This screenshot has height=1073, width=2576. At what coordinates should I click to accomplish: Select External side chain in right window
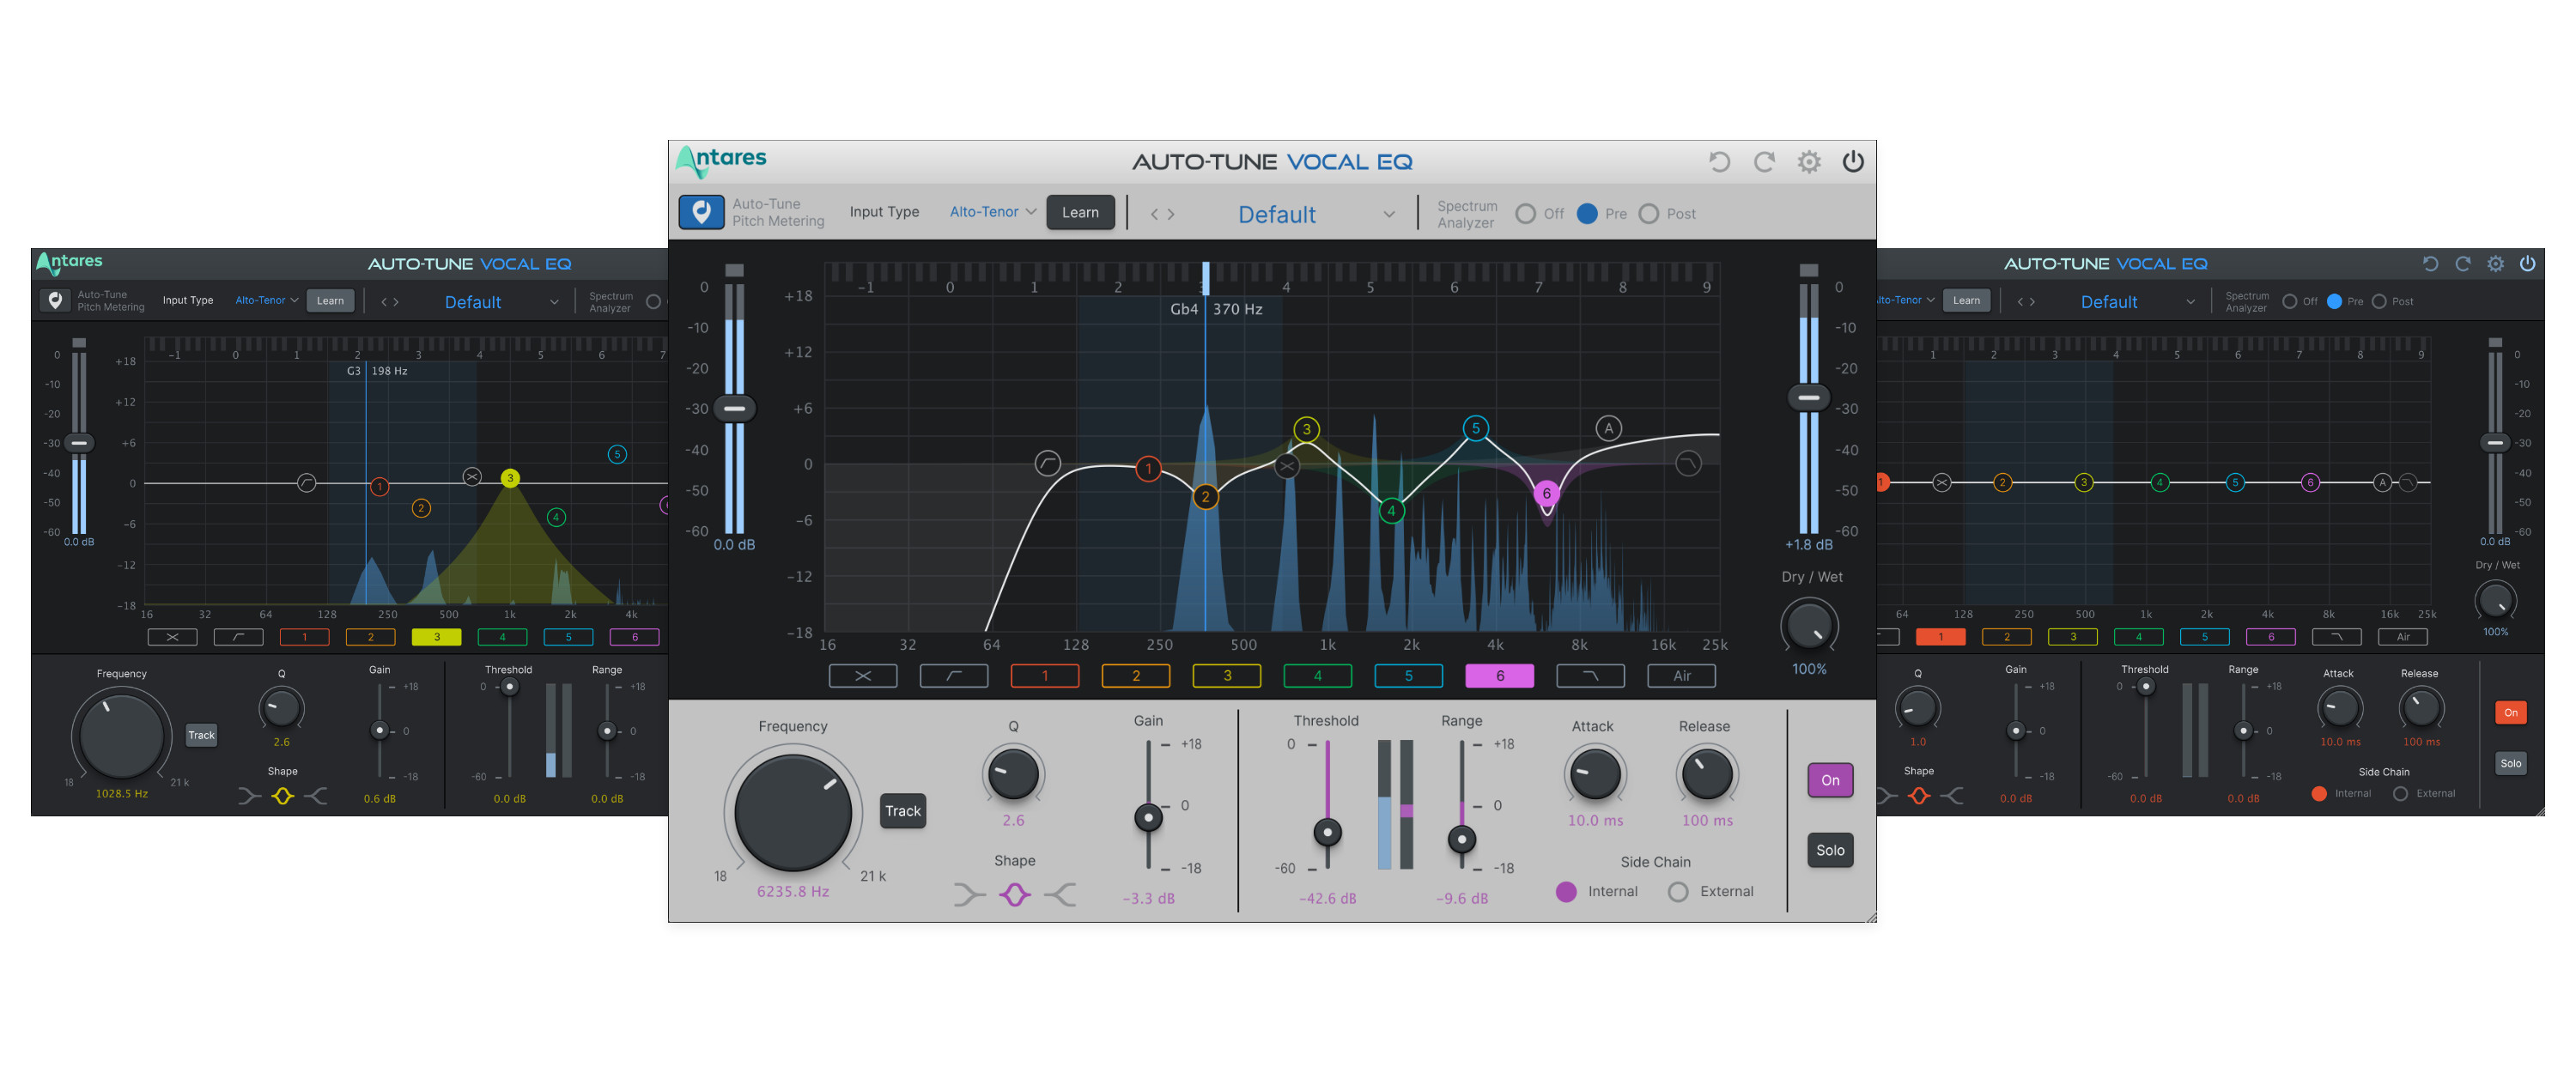click(2400, 793)
